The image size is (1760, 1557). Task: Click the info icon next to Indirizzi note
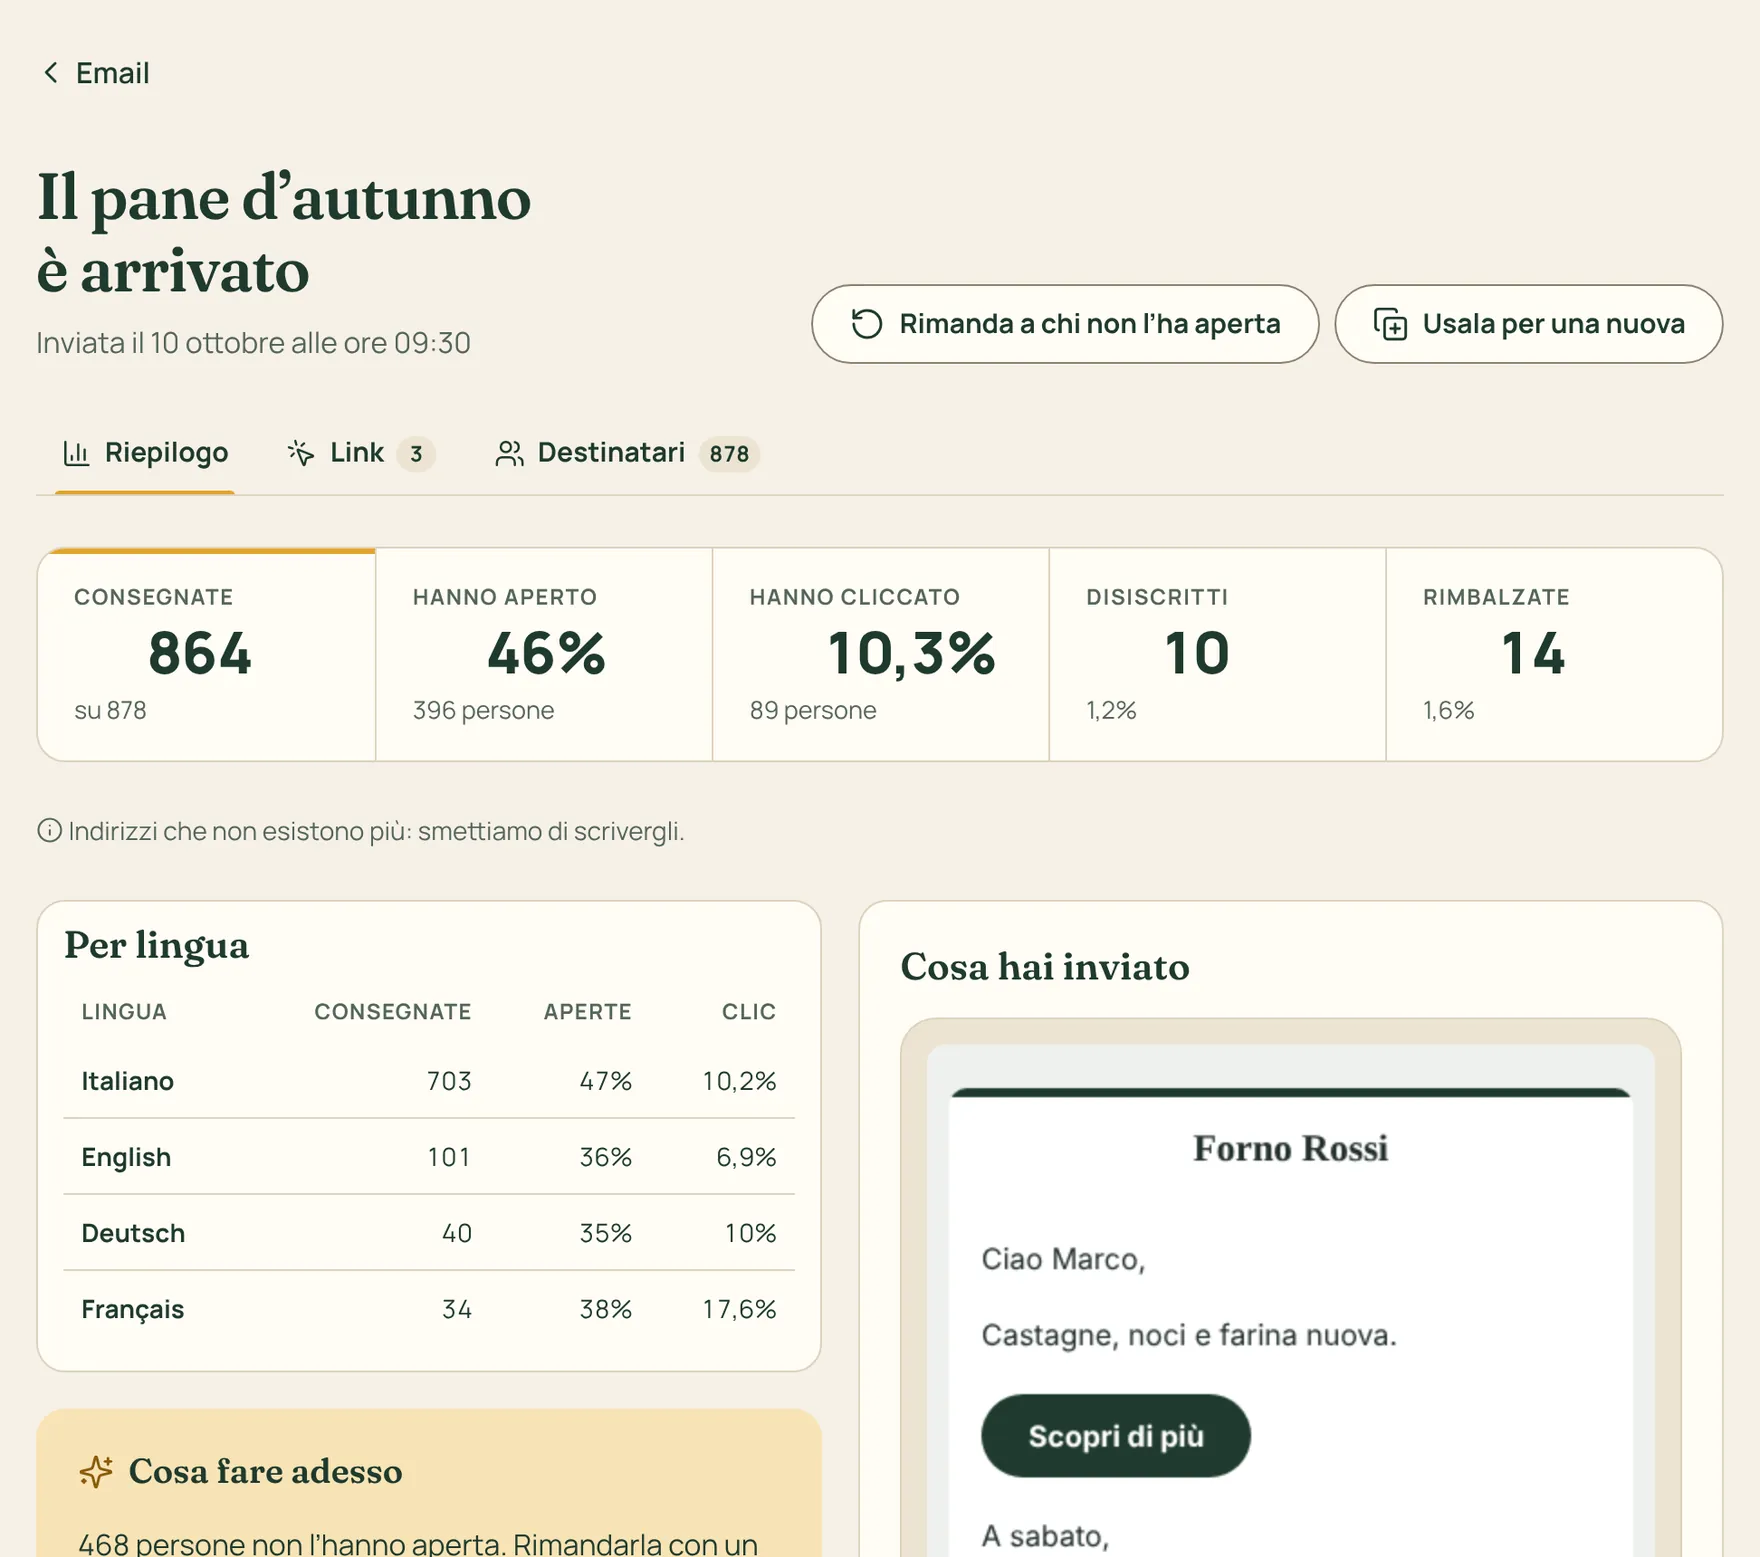click(49, 831)
